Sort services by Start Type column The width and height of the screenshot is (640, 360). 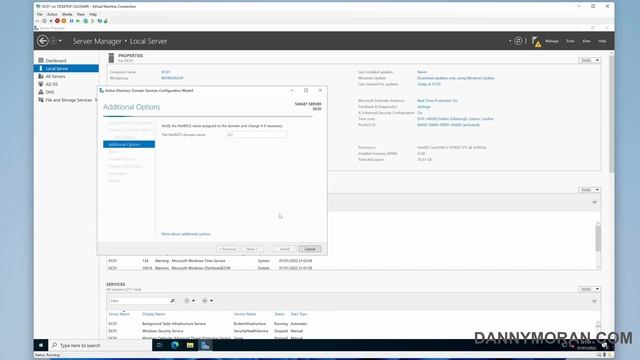click(x=299, y=314)
